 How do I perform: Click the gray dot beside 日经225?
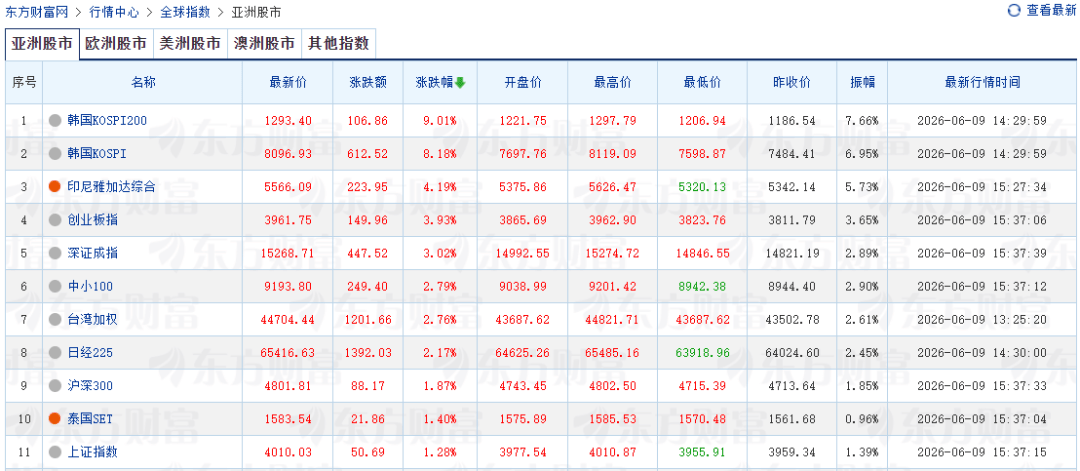coord(55,353)
